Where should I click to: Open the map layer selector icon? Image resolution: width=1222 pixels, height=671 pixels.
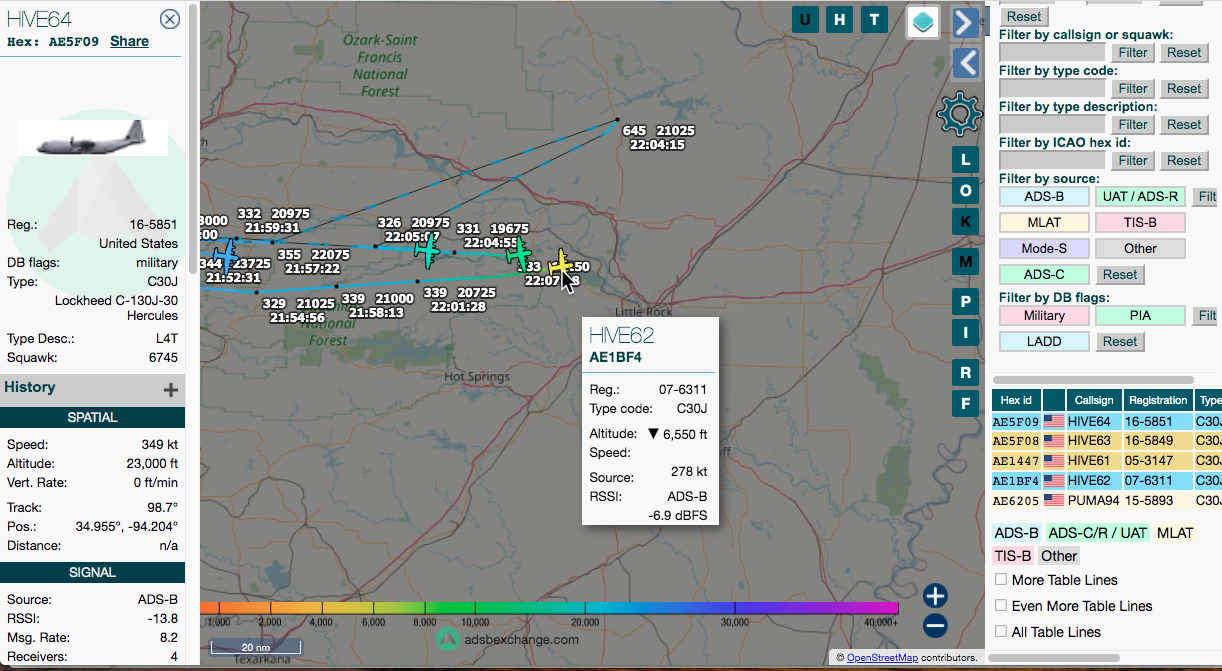click(x=923, y=21)
